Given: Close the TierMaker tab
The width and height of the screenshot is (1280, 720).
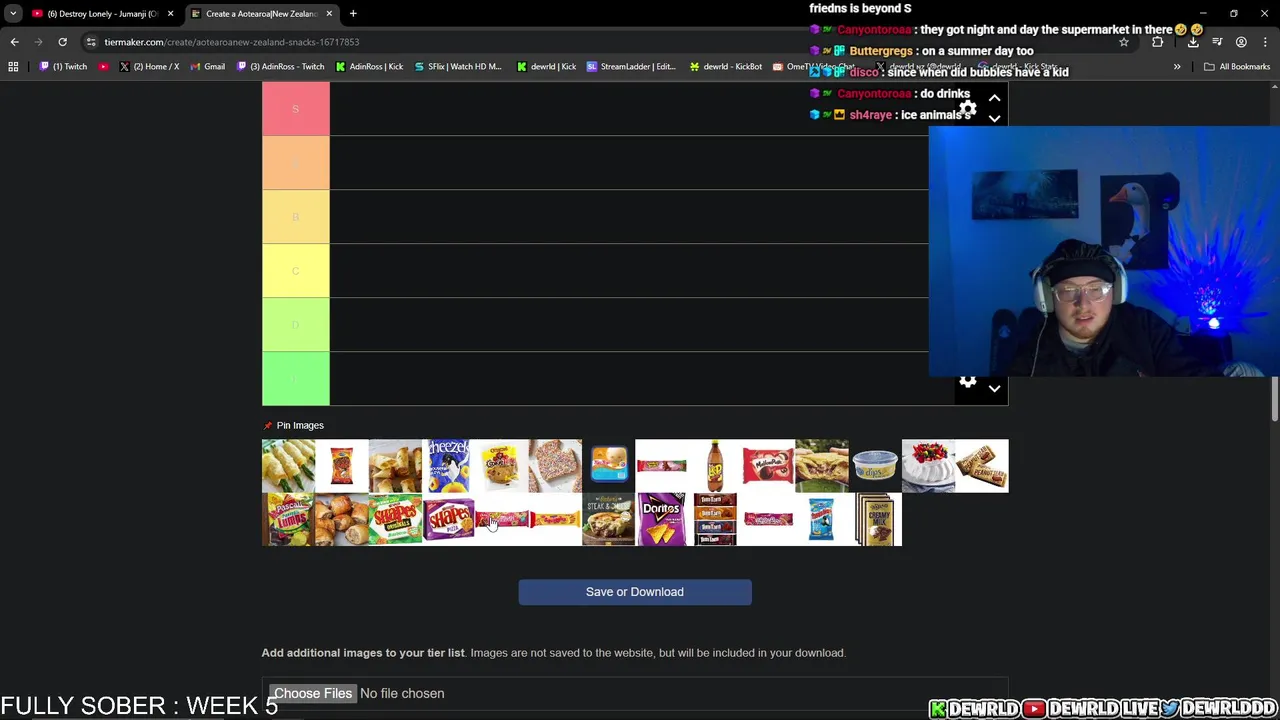Looking at the screenshot, I should click(x=329, y=14).
